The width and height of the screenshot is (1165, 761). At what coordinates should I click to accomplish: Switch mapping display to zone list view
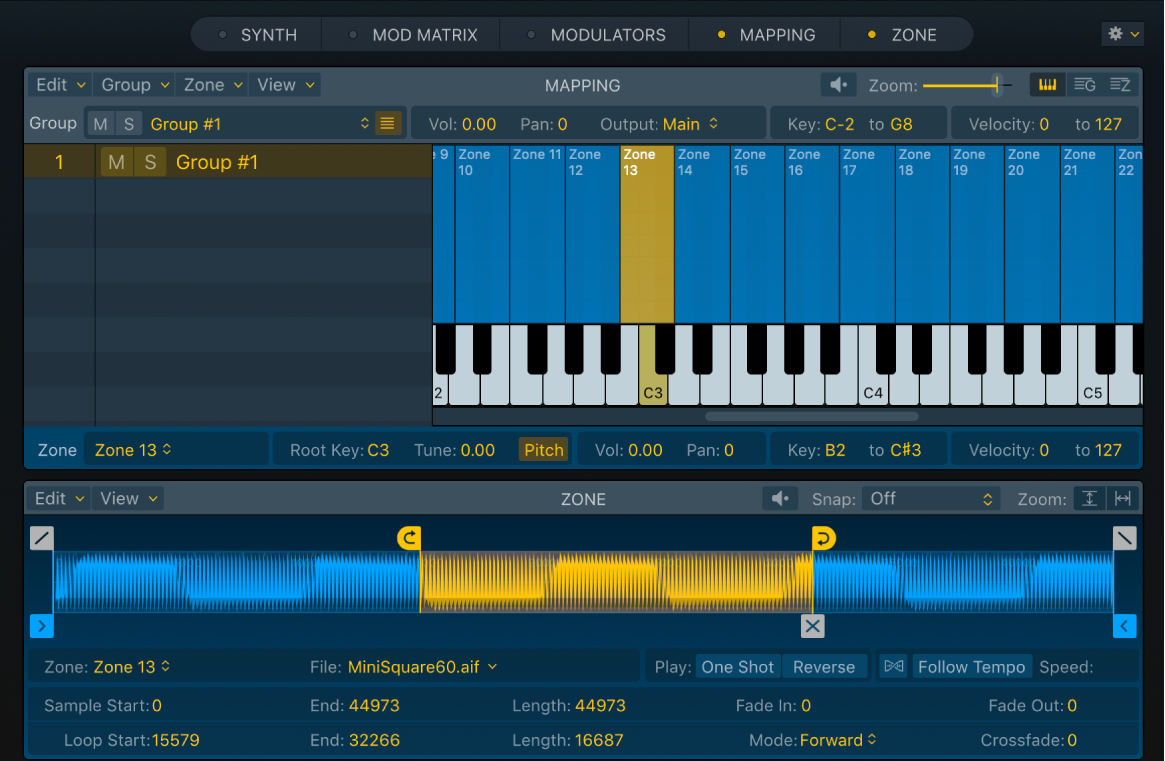(1120, 84)
